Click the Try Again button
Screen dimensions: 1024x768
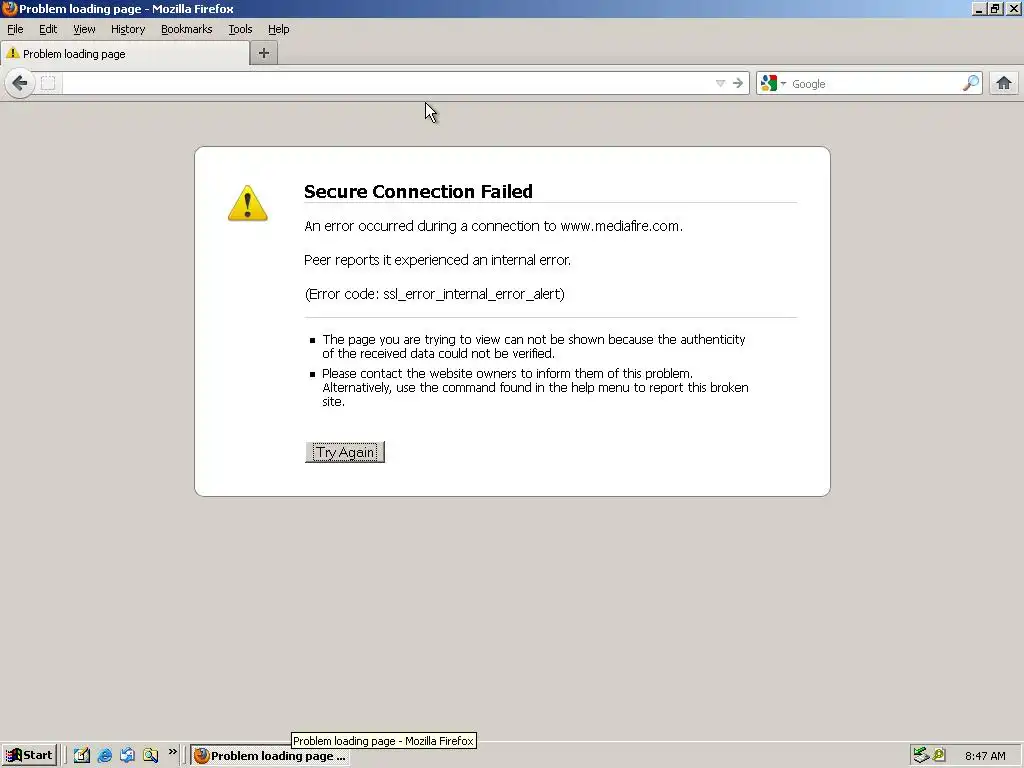(345, 452)
